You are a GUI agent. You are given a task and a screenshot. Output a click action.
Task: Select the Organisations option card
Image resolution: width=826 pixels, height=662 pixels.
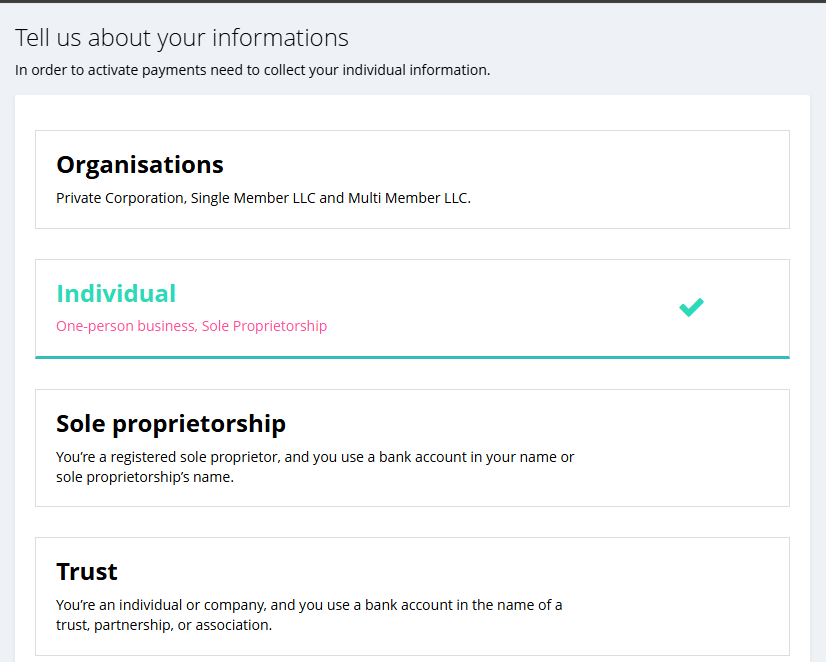click(x=412, y=180)
